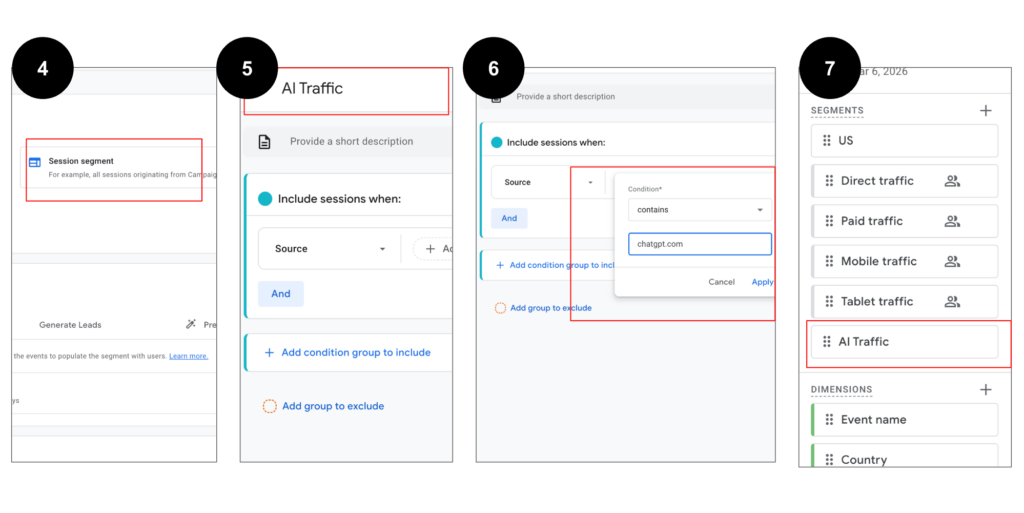Image resolution: width=1024 pixels, height=513 pixels.
Task: Click the drag handle of the AI Traffic segment
Action: tap(827, 342)
